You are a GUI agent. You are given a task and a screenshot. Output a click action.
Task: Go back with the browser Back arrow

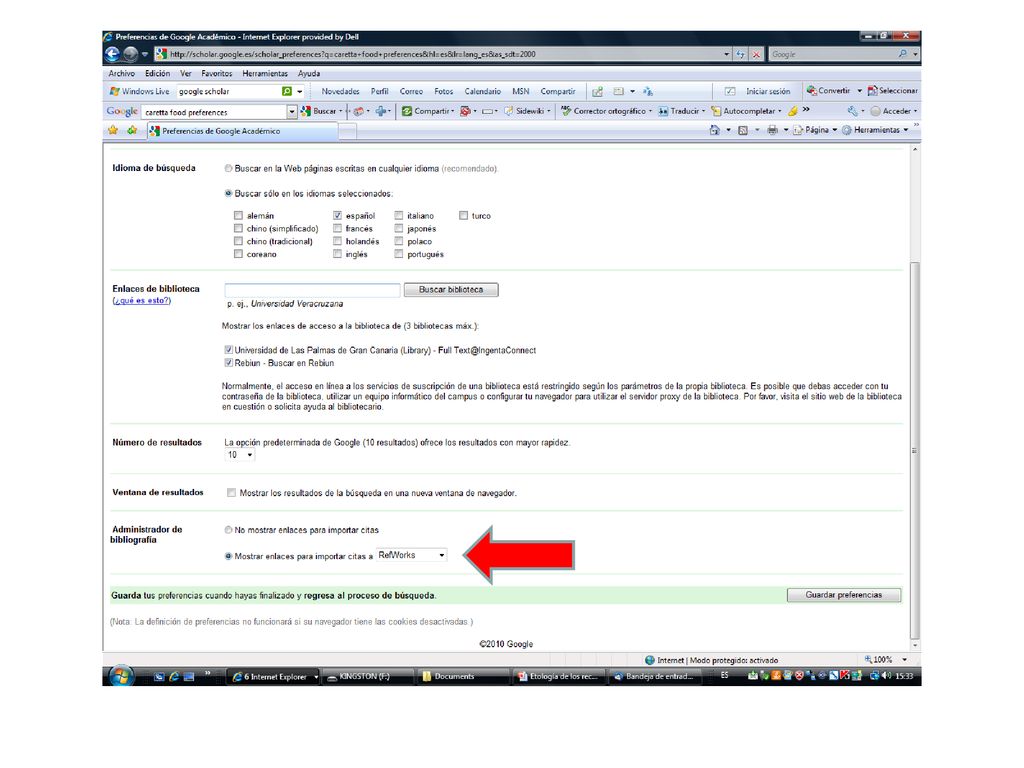(x=112, y=54)
